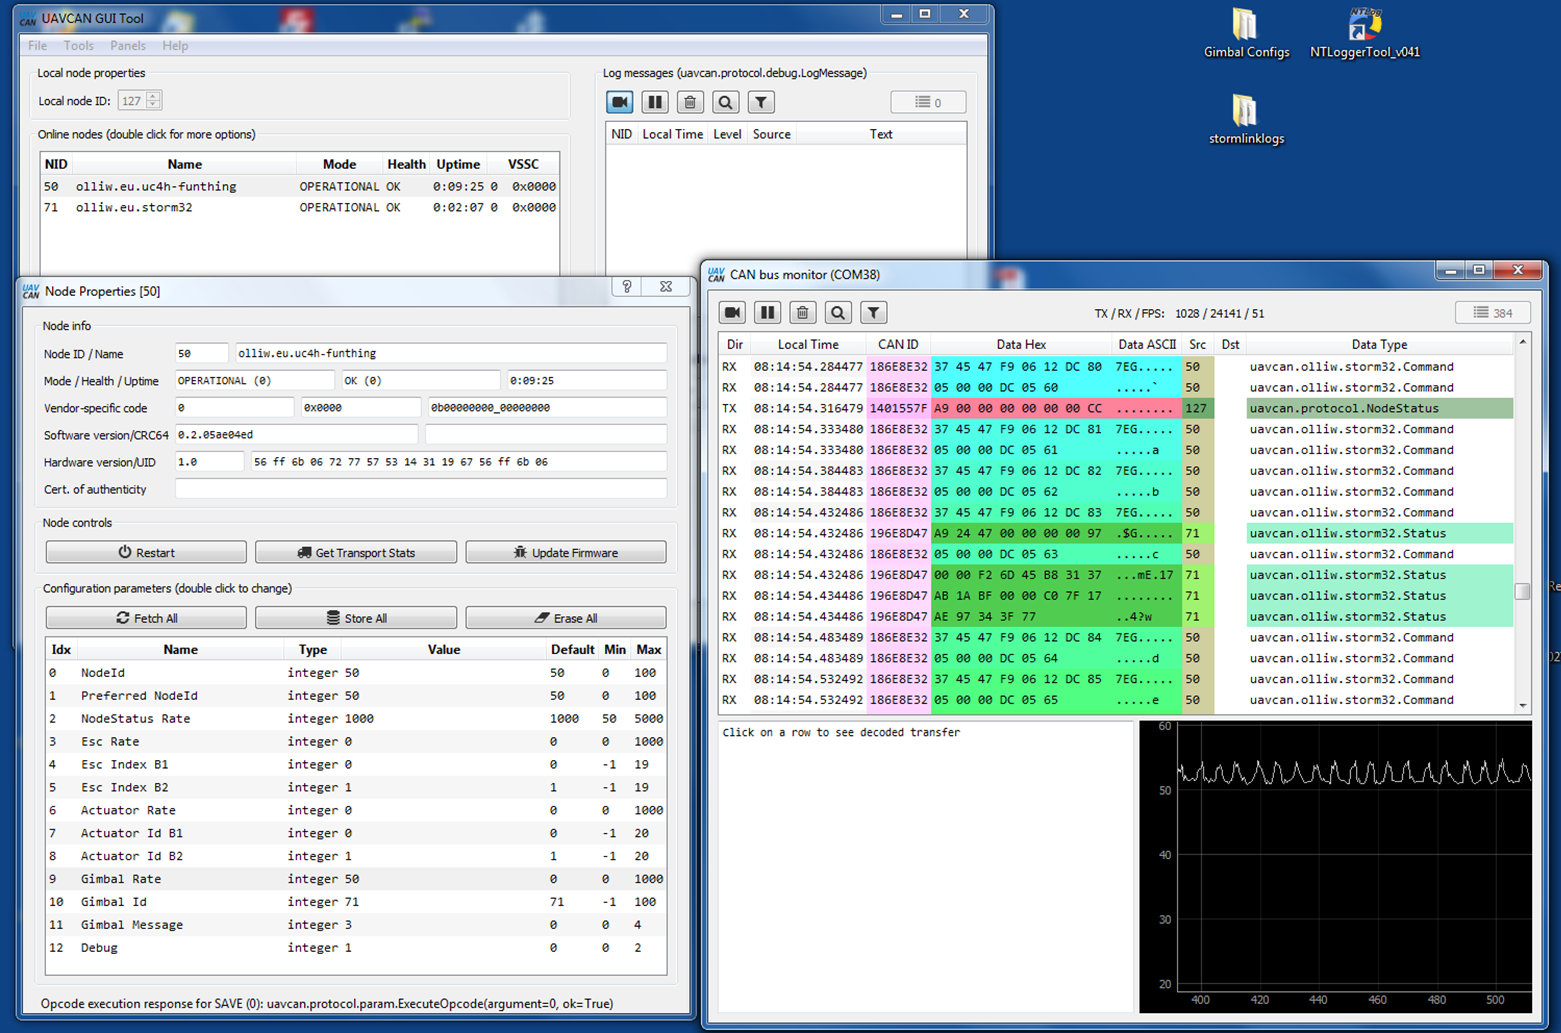
Task: Pause Log messages with pause icon
Action: (655, 102)
